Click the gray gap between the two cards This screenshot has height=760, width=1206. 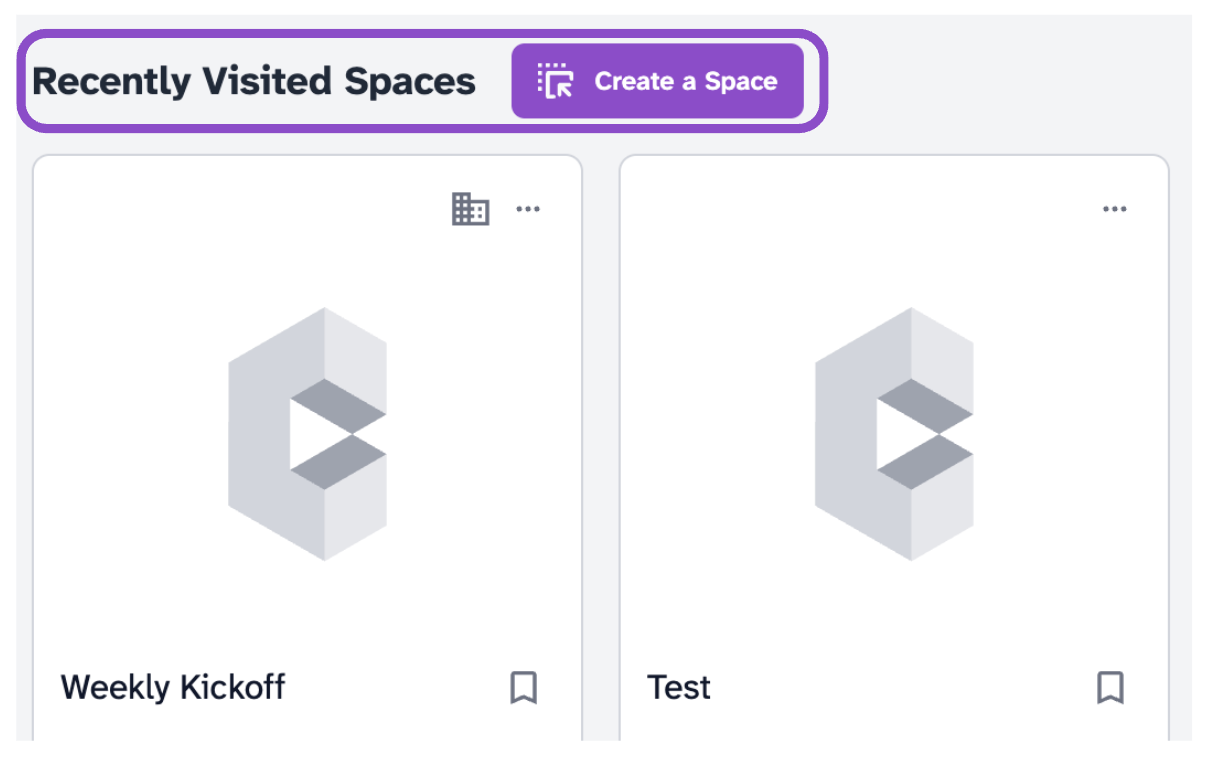[600, 450]
